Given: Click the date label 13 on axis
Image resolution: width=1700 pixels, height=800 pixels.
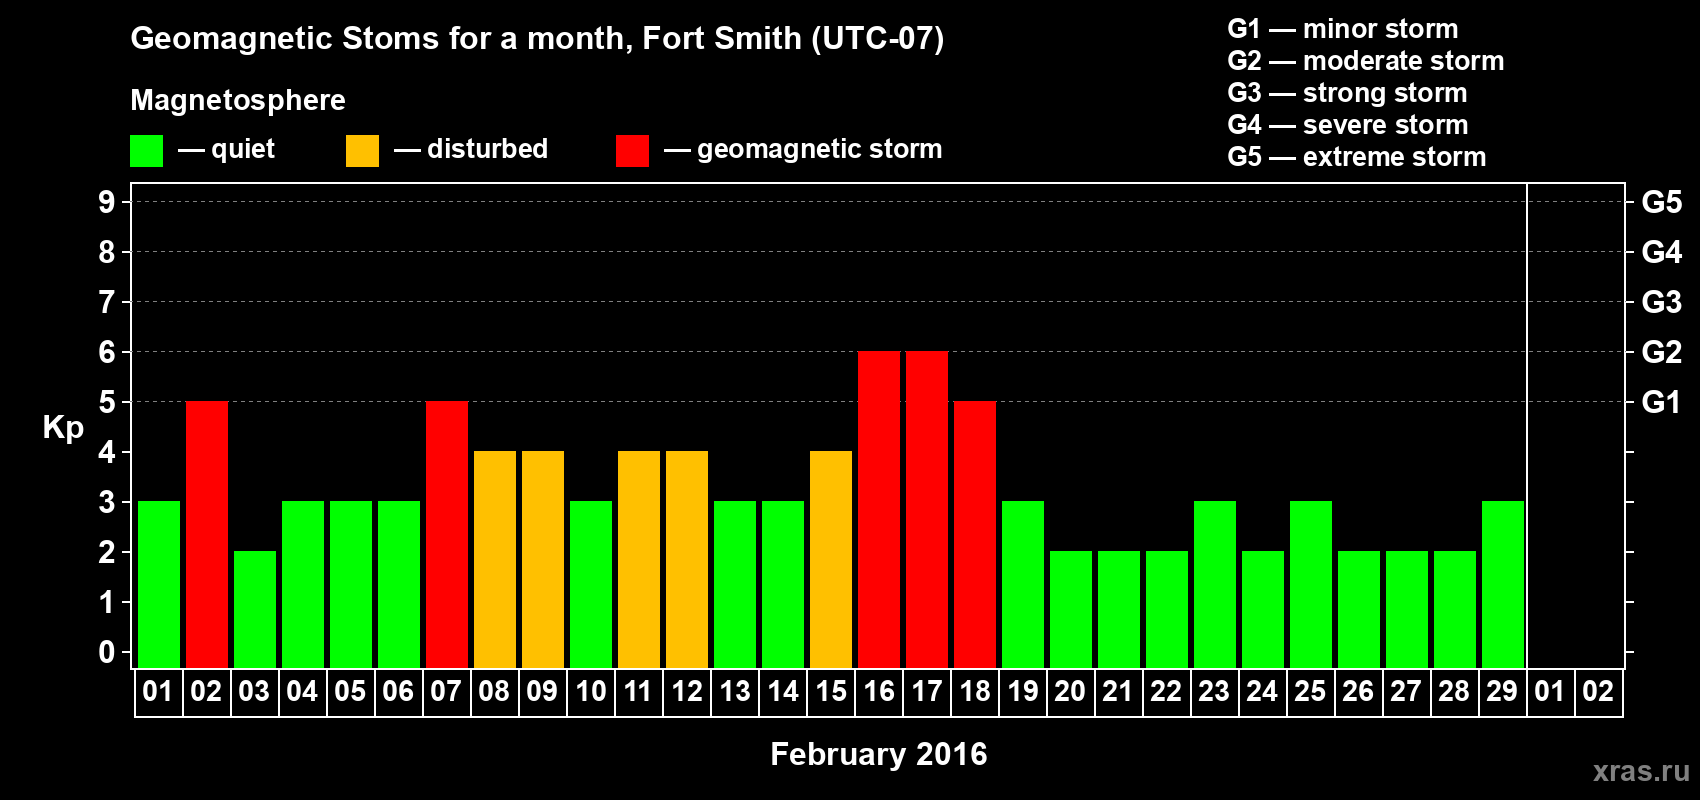Looking at the screenshot, I should [x=734, y=692].
